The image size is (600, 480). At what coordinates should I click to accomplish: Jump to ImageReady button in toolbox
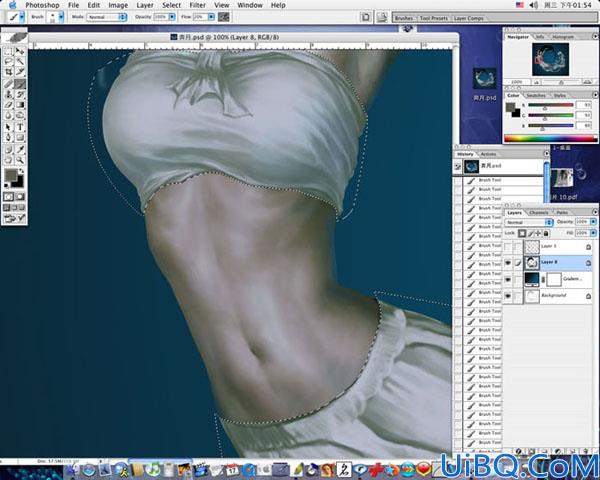pos(14,219)
